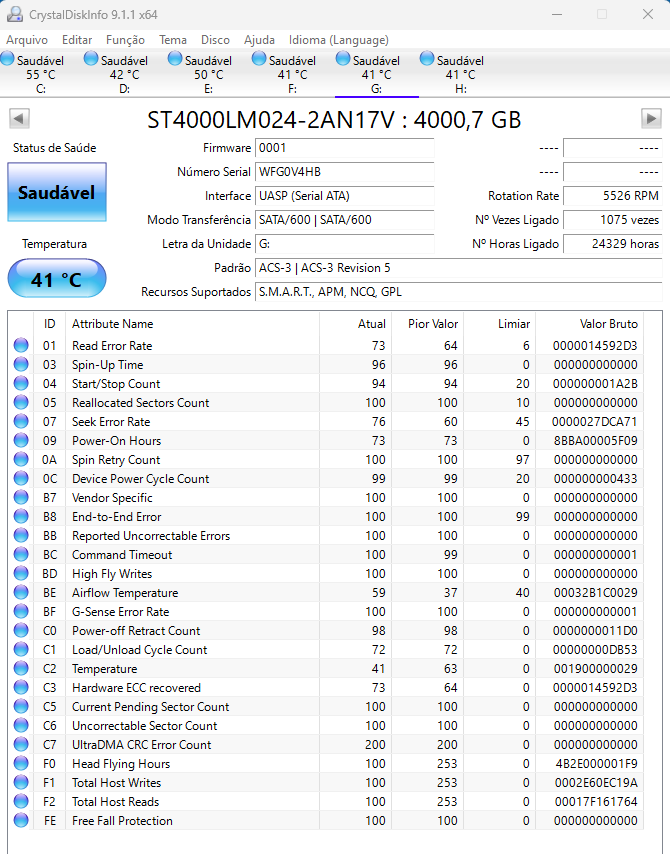Screen dimensions: 670x854
Task: Select drive C: health status orb
Action: click(x=8, y=59)
